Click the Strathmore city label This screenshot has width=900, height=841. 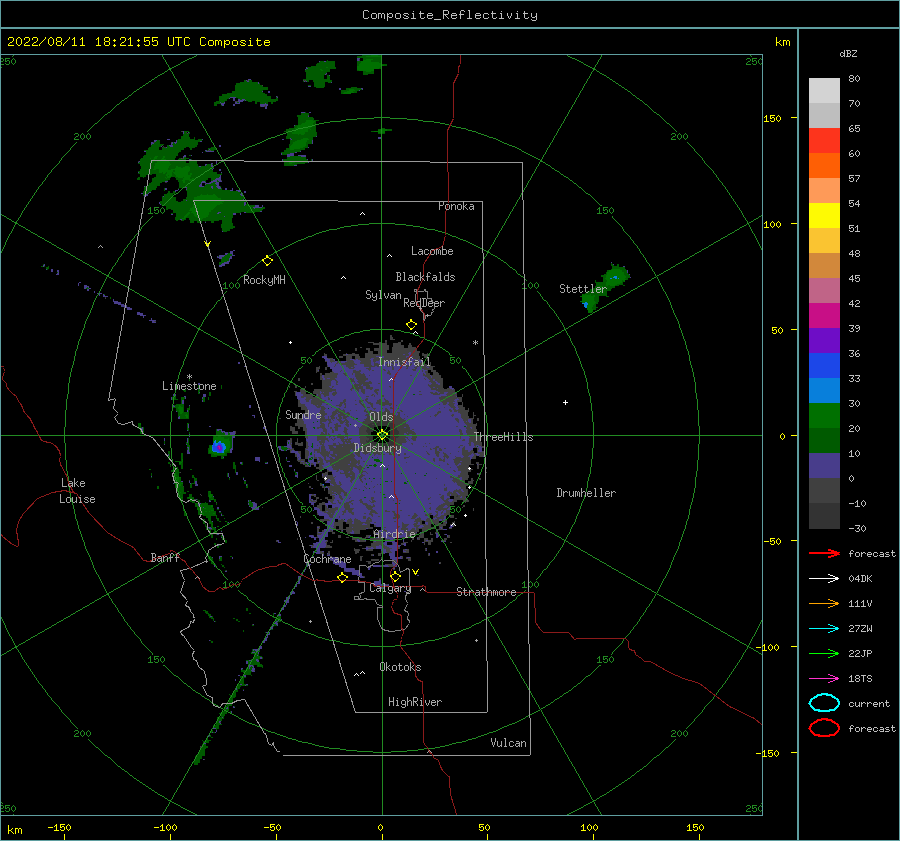[x=486, y=592]
